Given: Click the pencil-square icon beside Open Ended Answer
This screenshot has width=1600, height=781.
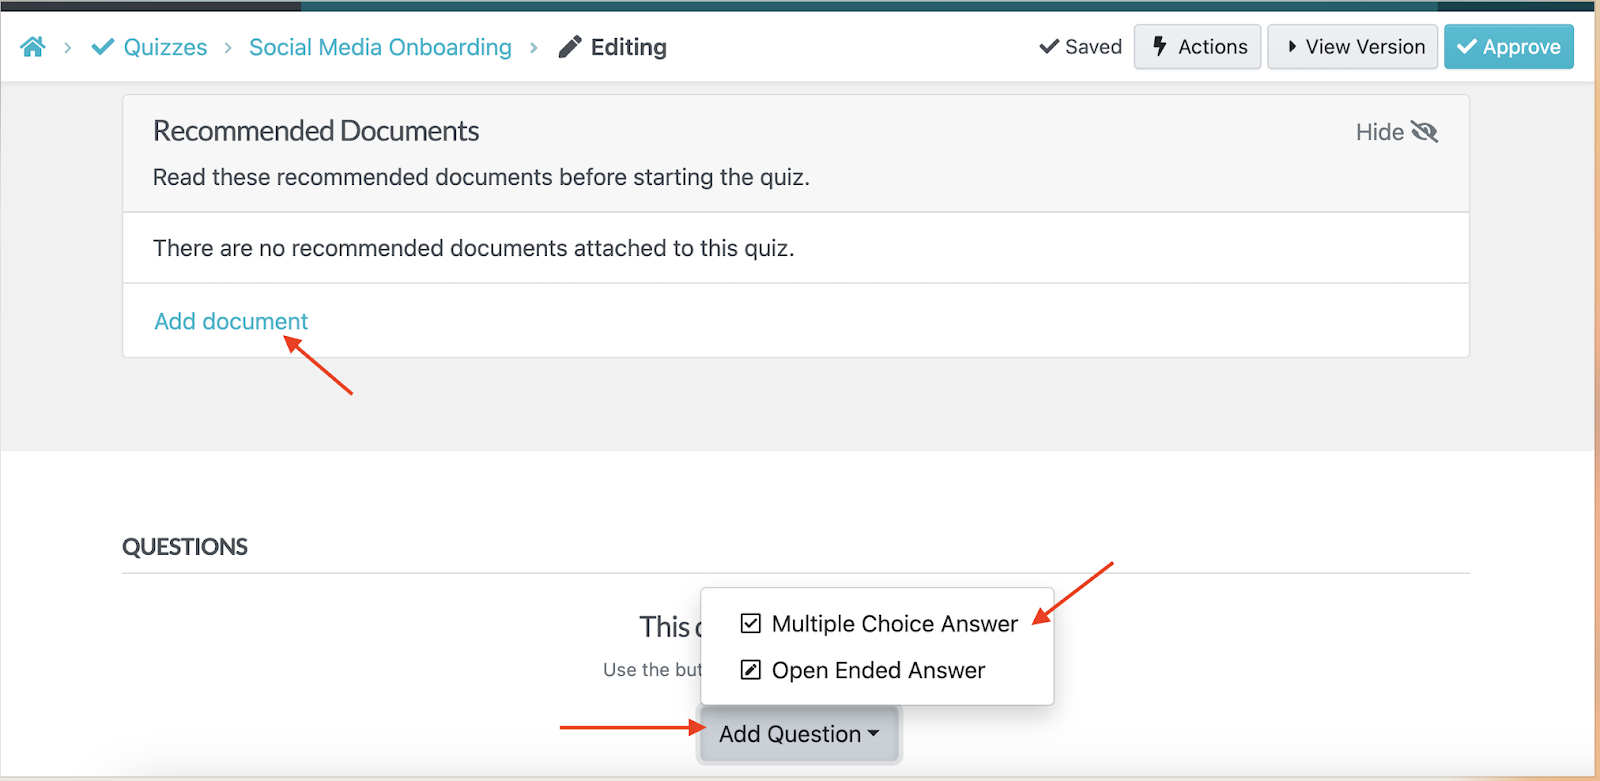Looking at the screenshot, I should 749,670.
